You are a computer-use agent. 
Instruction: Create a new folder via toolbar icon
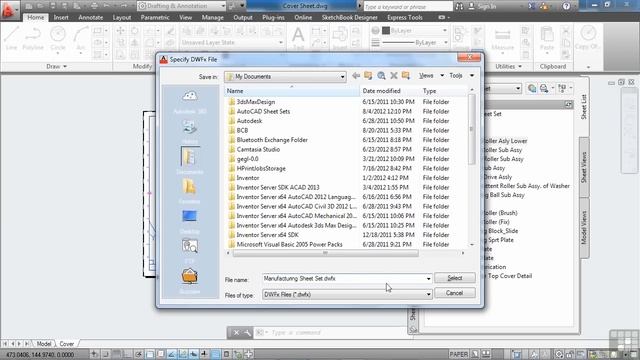(406, 76)
